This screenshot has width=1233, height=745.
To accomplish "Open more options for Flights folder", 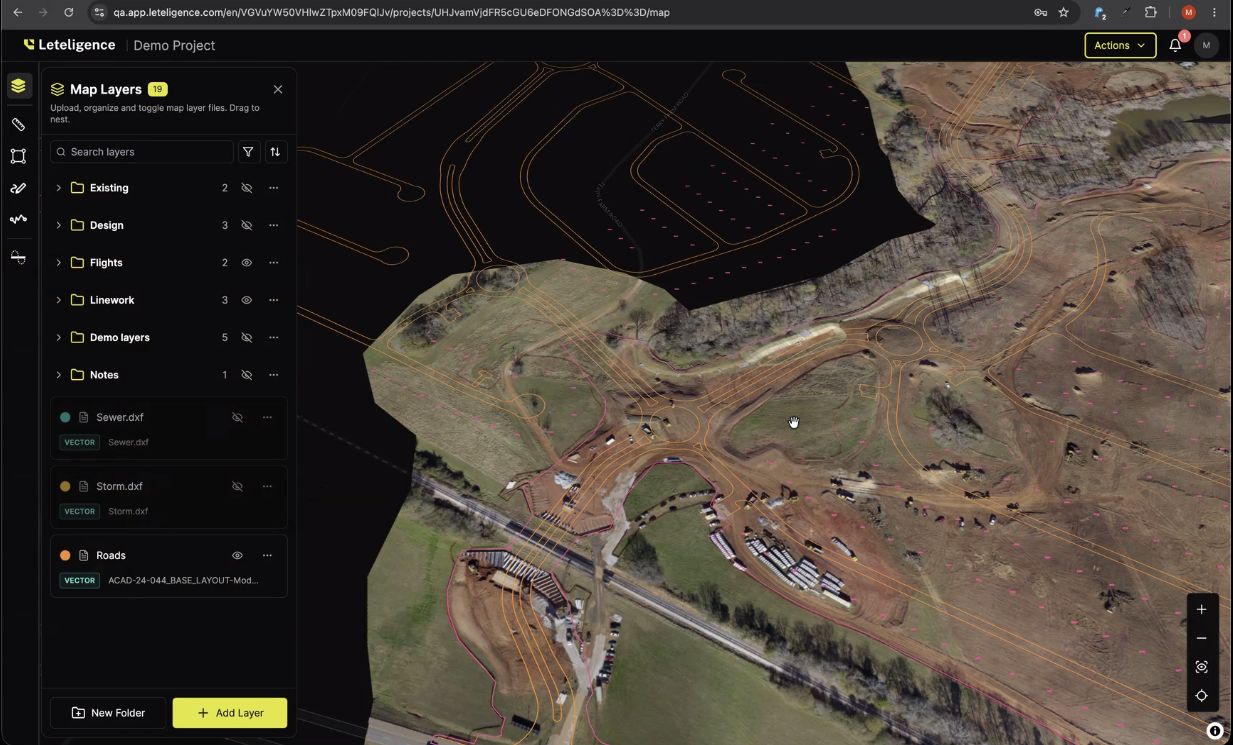I will (273, 263).
